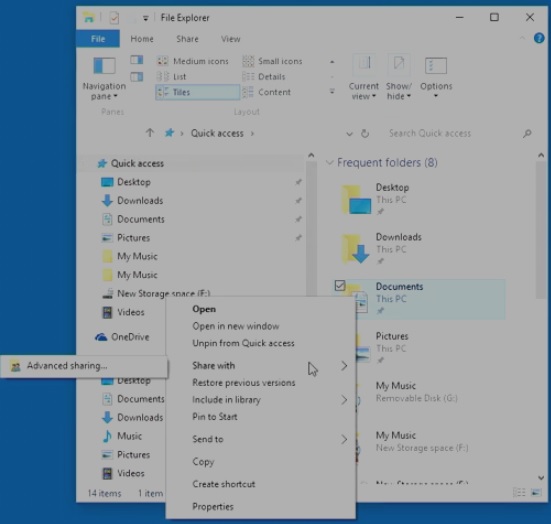Switch to the View tab

tap(231, 39)
